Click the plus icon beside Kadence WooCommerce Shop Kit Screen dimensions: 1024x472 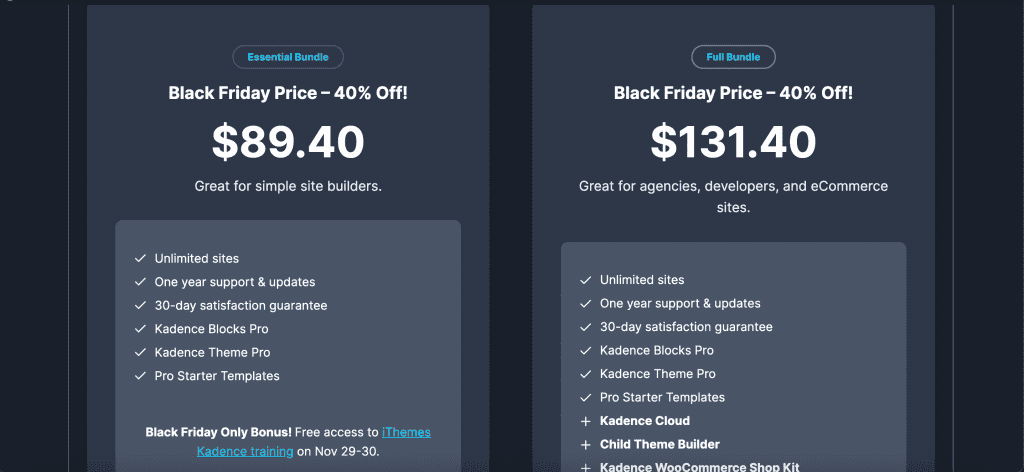[585, 467]
